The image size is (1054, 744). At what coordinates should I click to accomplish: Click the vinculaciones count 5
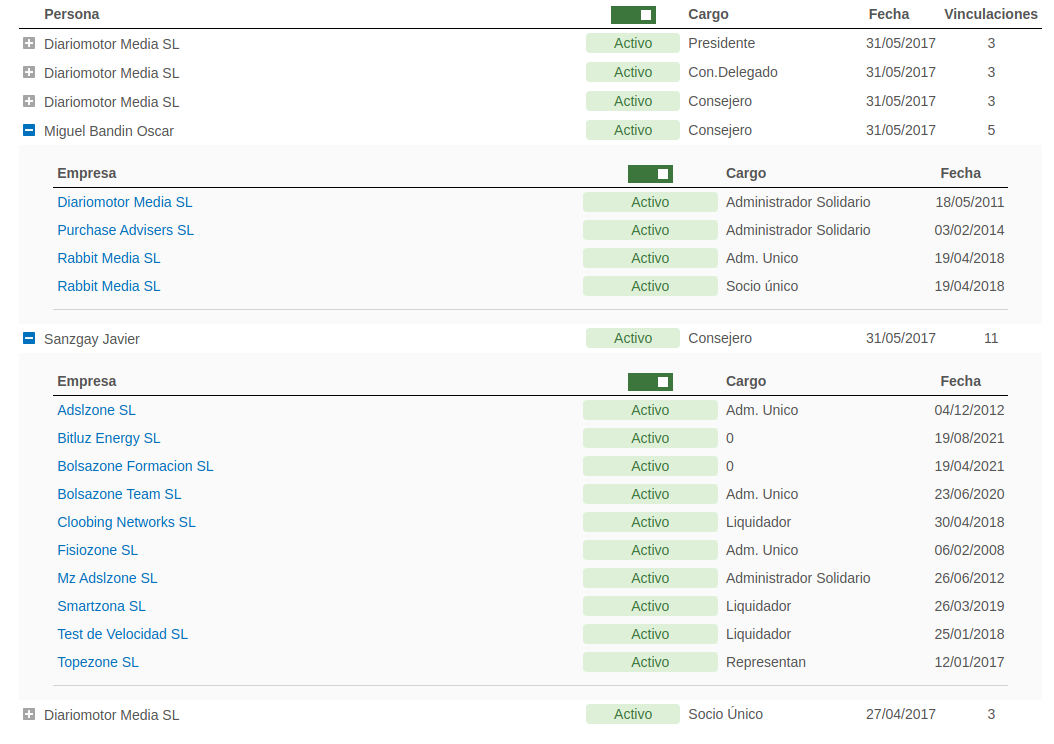tap(991, 130)
